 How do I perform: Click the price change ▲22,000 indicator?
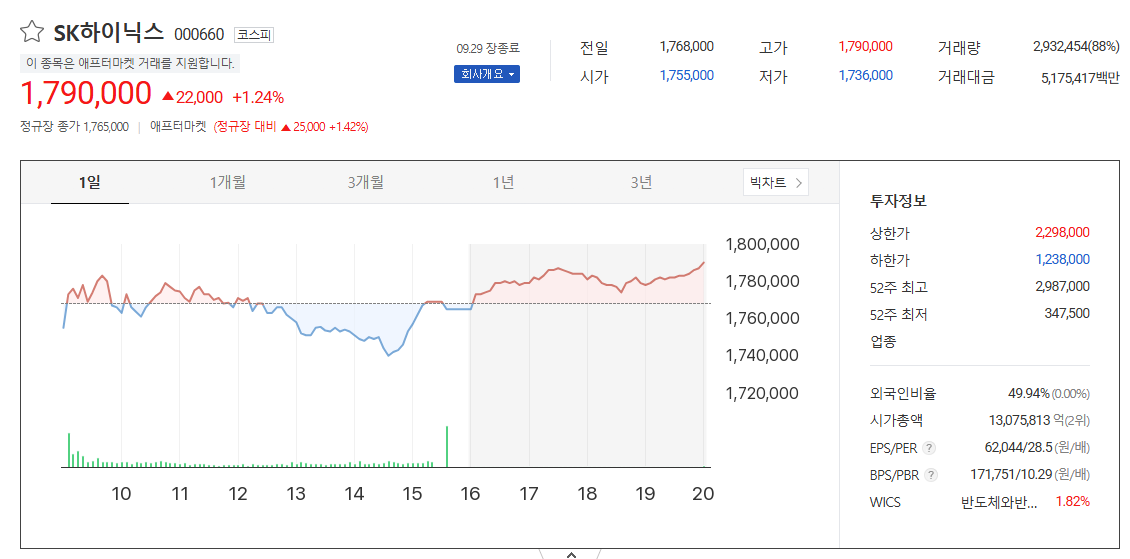click(192, 97)
